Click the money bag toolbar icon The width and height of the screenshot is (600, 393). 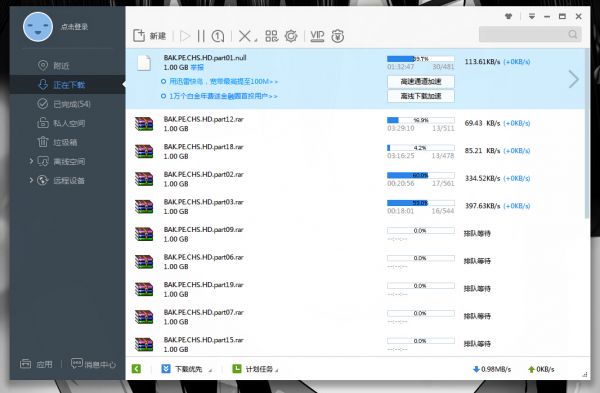(x=338, y=36)
